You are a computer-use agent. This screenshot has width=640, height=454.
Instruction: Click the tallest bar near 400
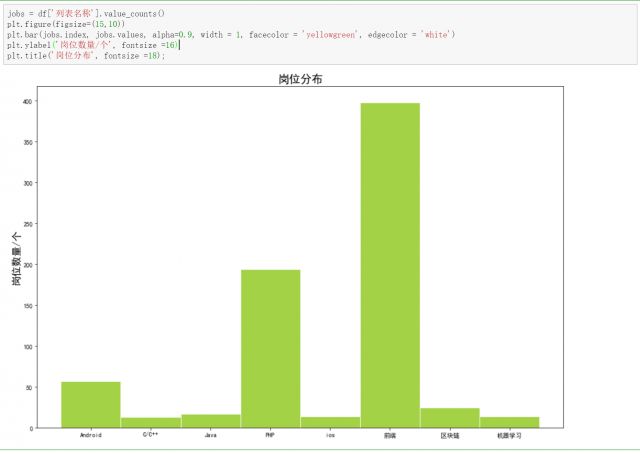(x=390, y=265)
